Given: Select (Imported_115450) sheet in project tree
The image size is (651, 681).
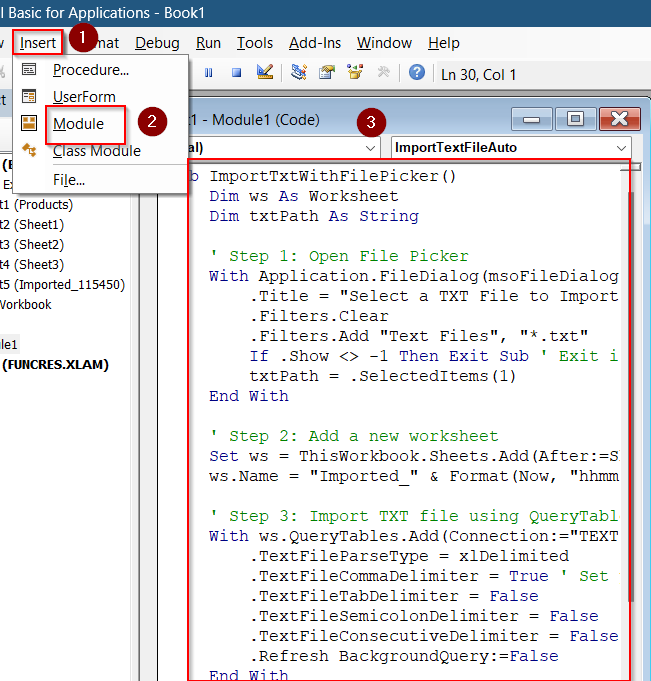Looking at the screenshot, I should [63, 284].
